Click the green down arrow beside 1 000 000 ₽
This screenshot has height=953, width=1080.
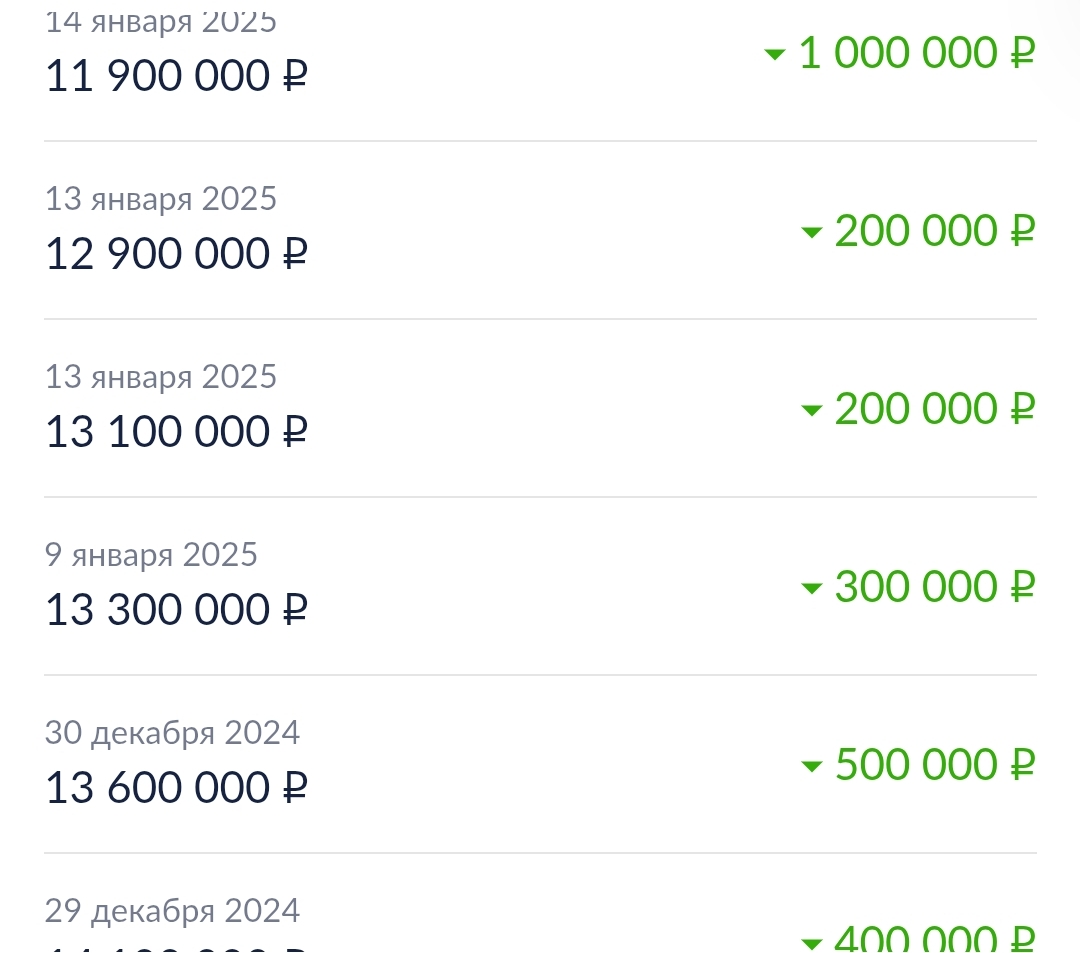coord(775,54)
